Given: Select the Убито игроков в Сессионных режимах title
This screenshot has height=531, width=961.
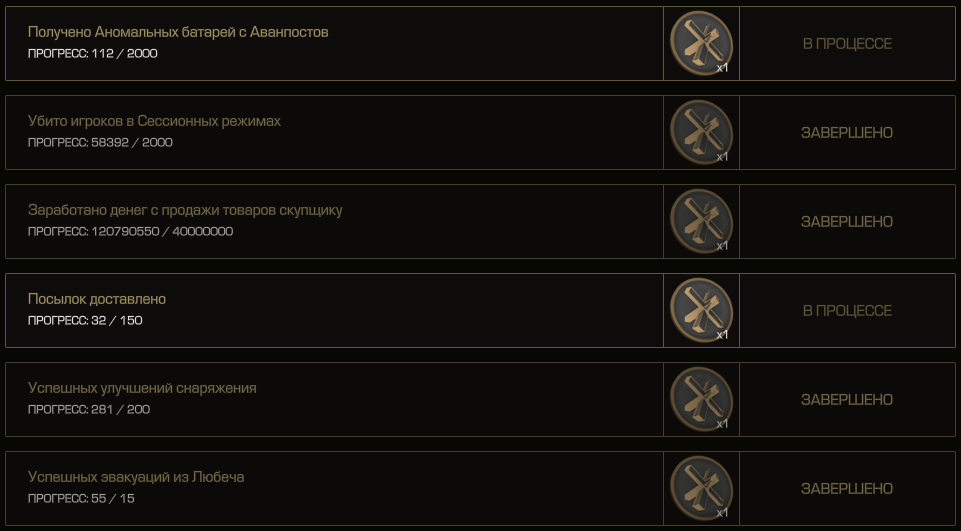Looking at the screenshot, I should pos(154,121).
